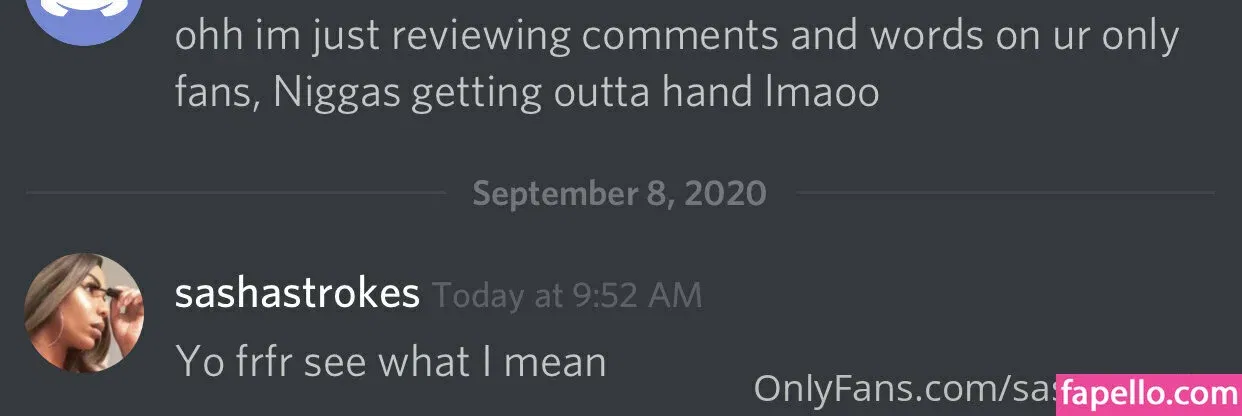This screenshot has height=416, width=1242.
Task: Click the divider line right of the date
Action: click(1005, 192)
